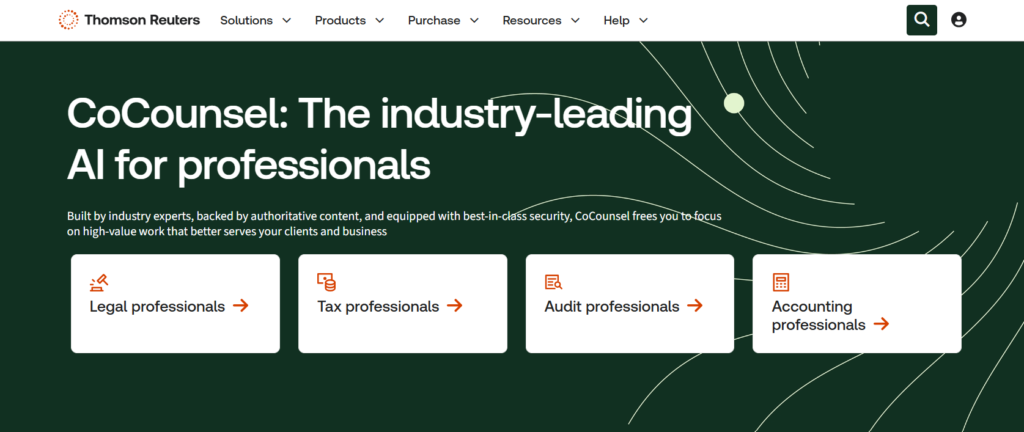Click the Thomson Reuters logo
This screenshot has height=432, width=1024.
click(x=129, y=20)
